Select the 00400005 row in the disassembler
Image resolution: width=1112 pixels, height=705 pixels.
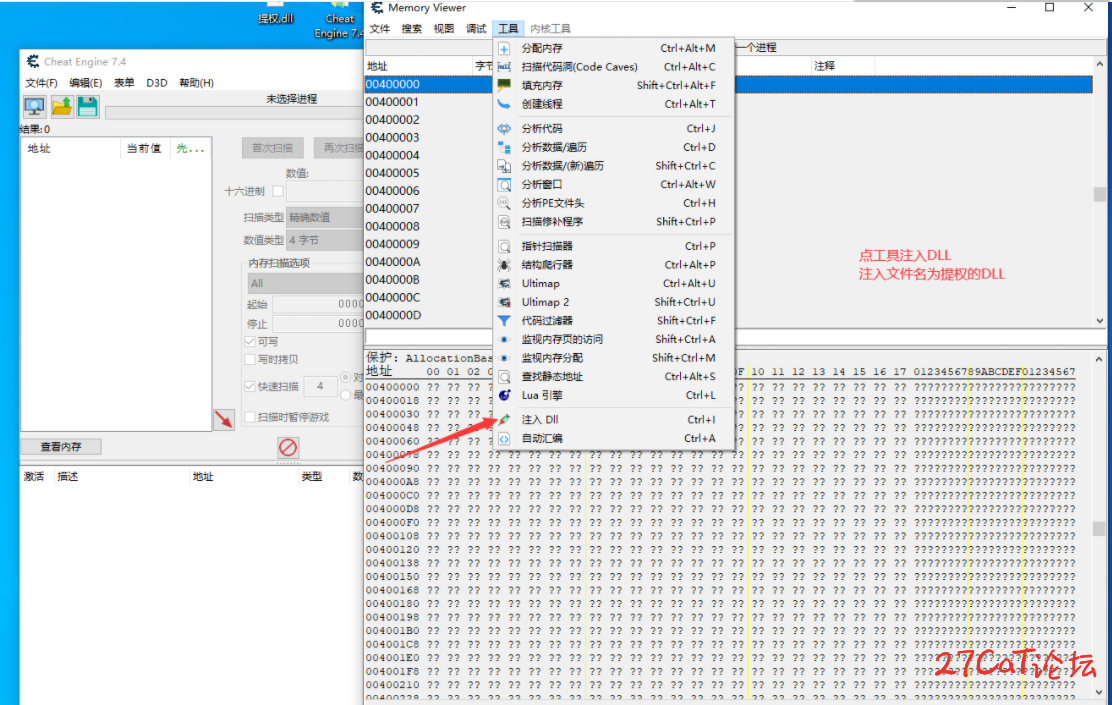429,173
